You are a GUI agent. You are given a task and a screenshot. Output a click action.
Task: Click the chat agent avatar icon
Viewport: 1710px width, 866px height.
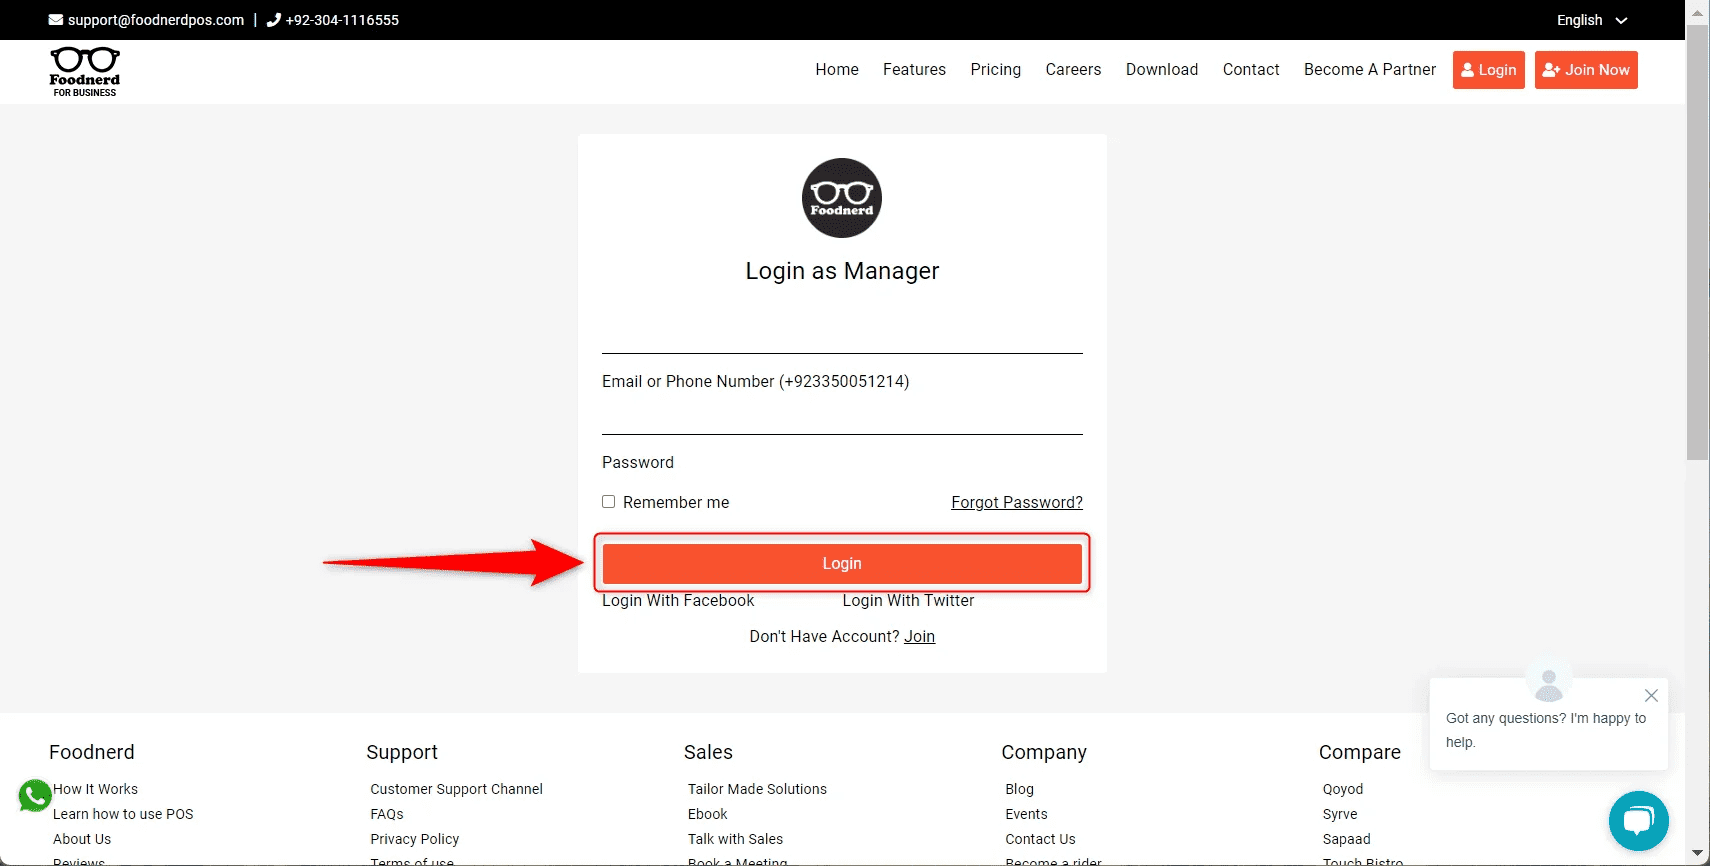point(1549,685)
